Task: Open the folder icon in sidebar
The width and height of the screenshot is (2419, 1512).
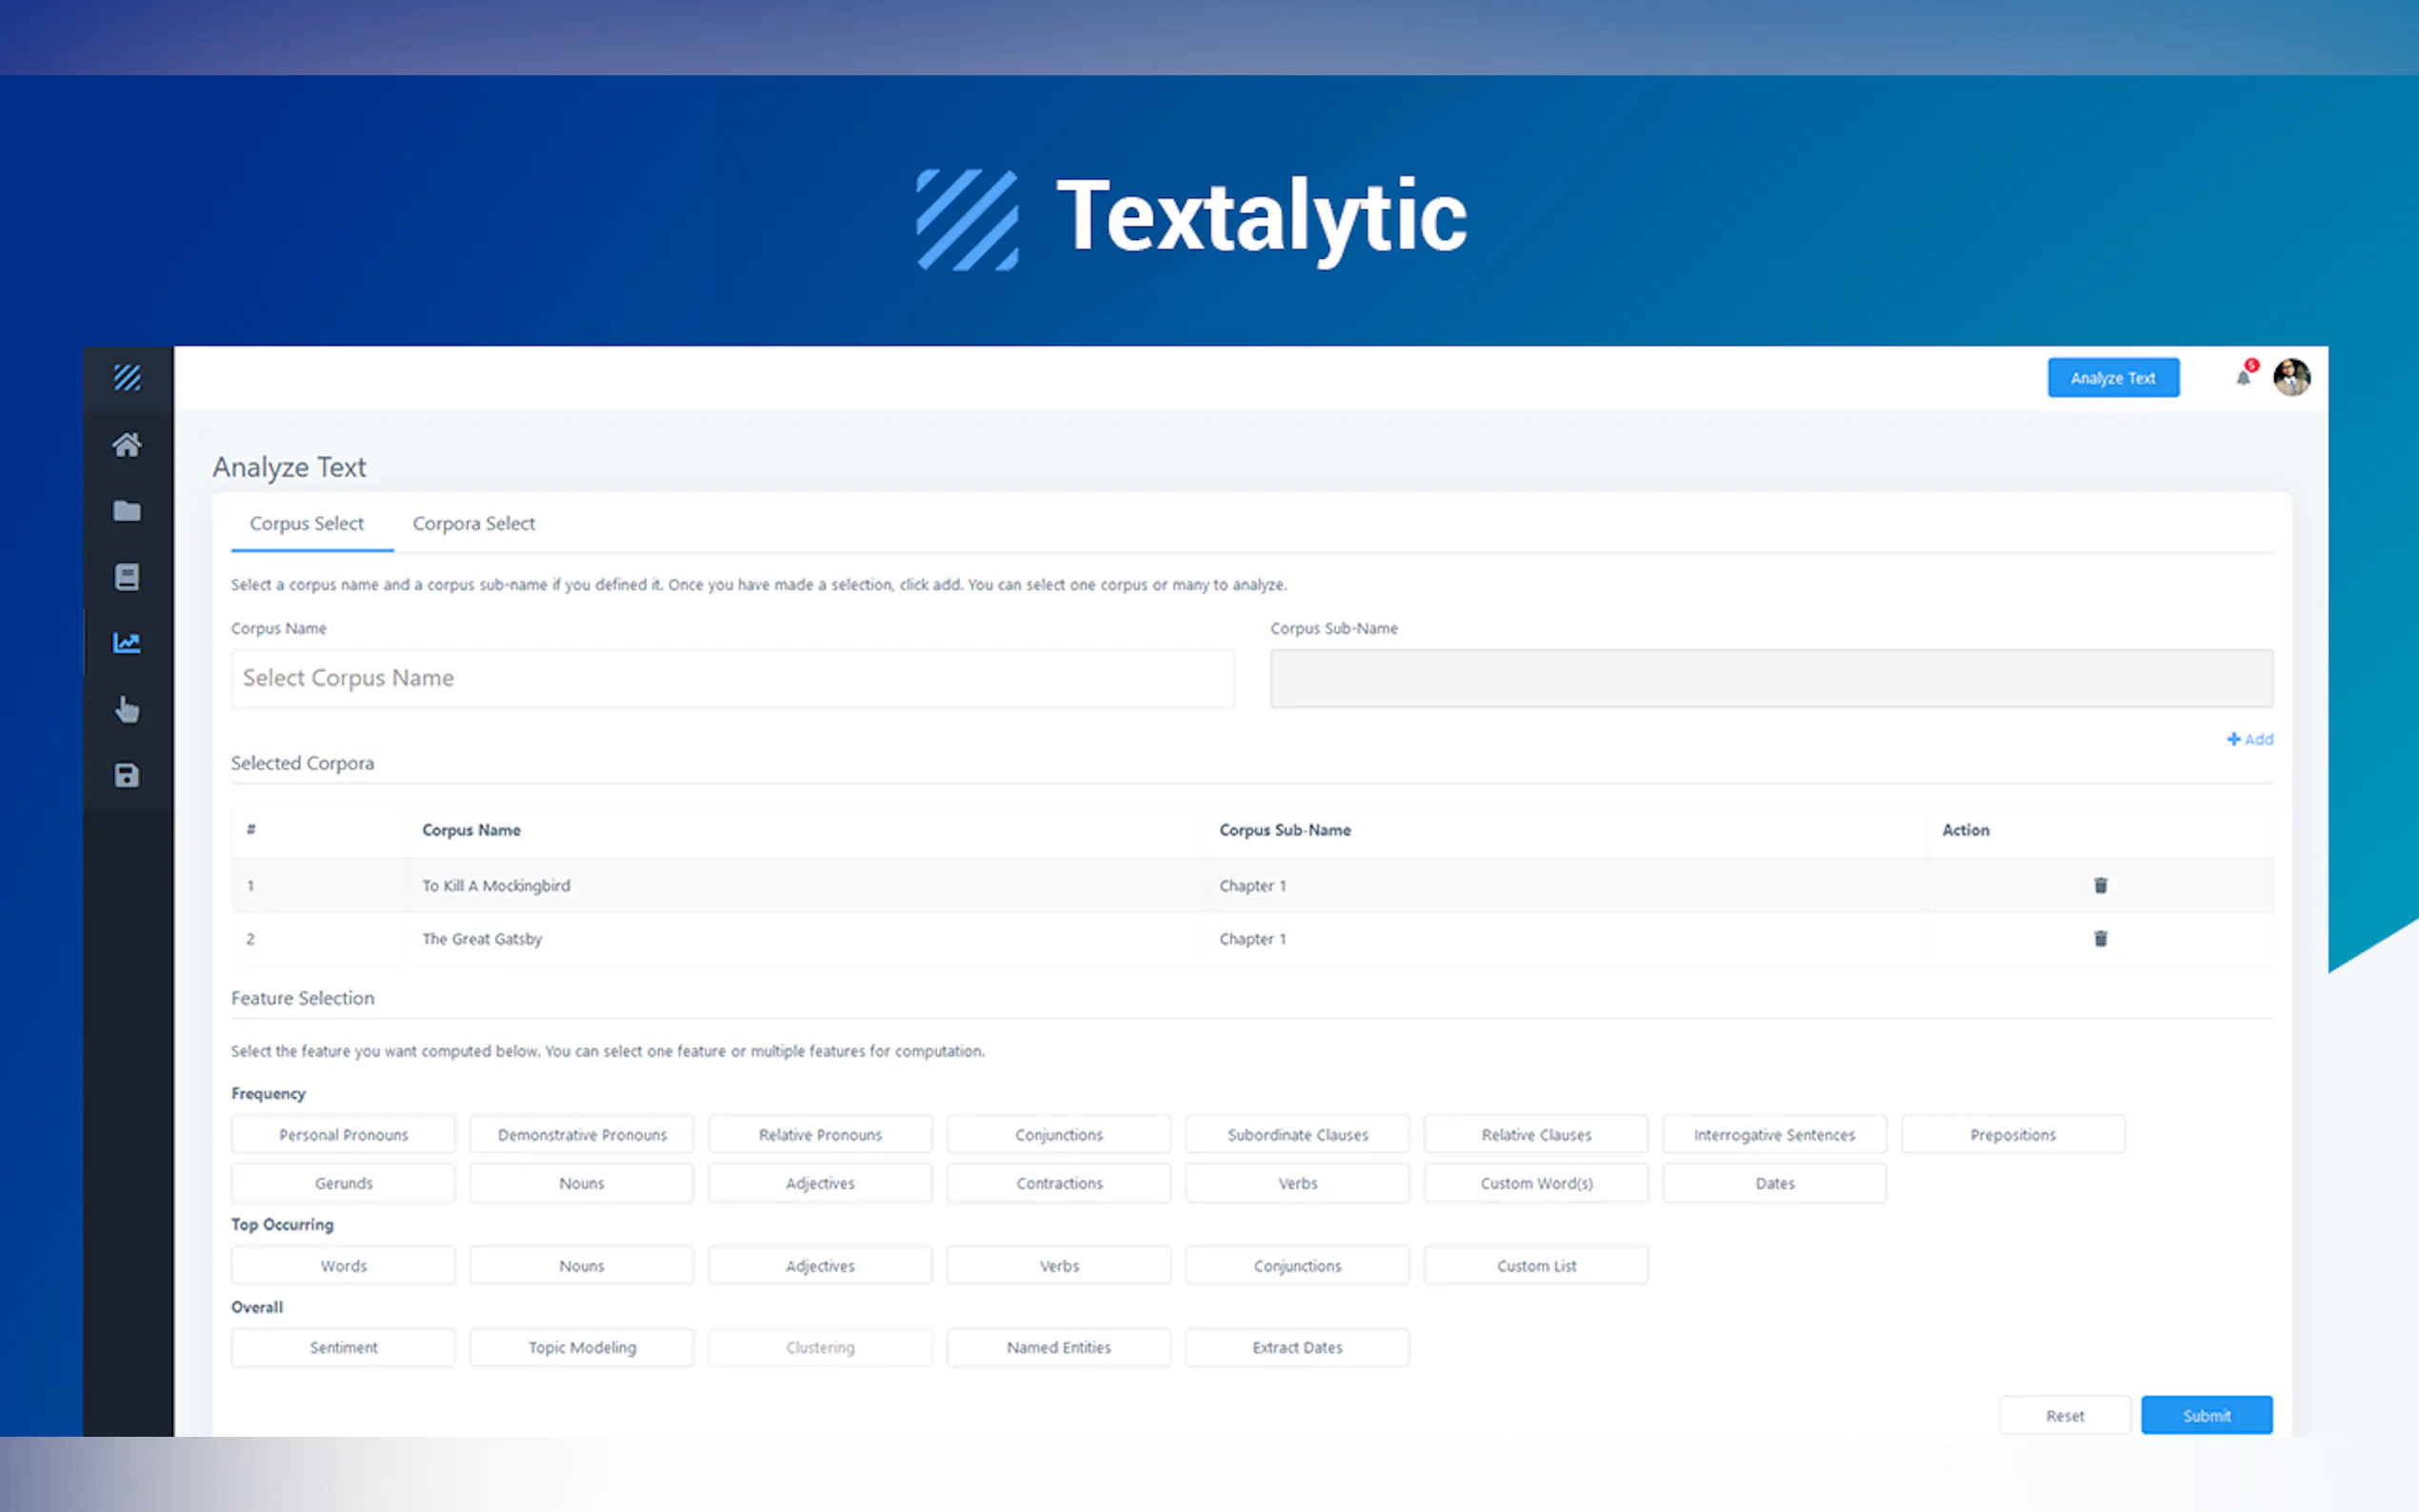Action: point(127,511)
